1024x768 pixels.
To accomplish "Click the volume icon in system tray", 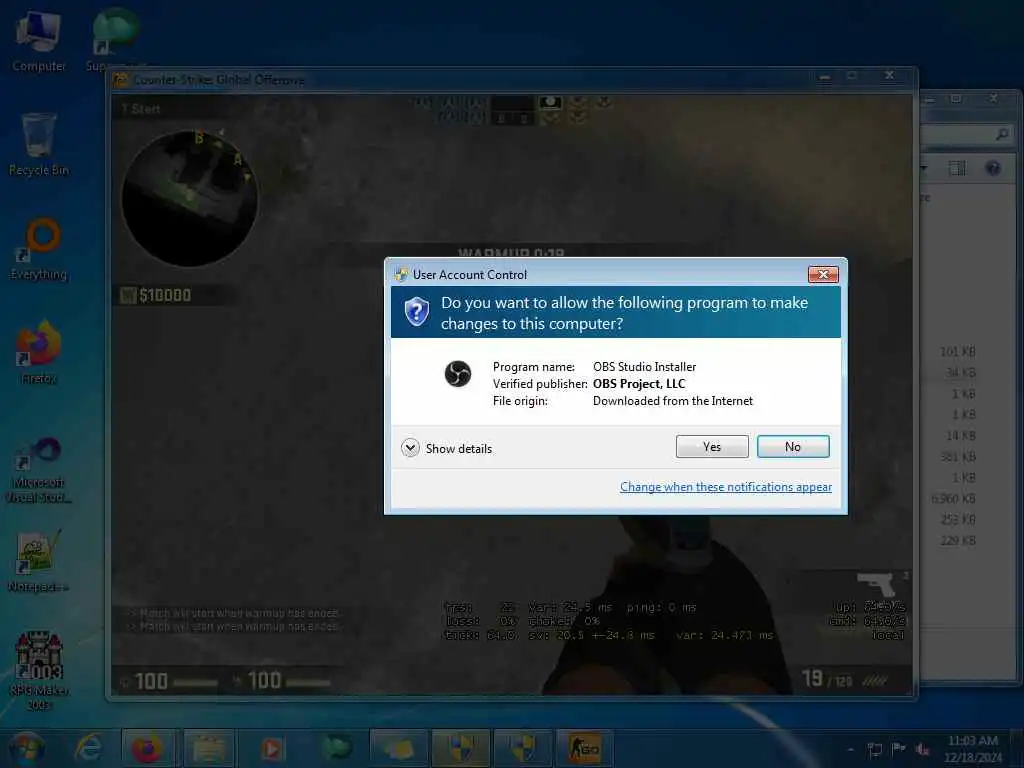I will (x=922, y=749).
